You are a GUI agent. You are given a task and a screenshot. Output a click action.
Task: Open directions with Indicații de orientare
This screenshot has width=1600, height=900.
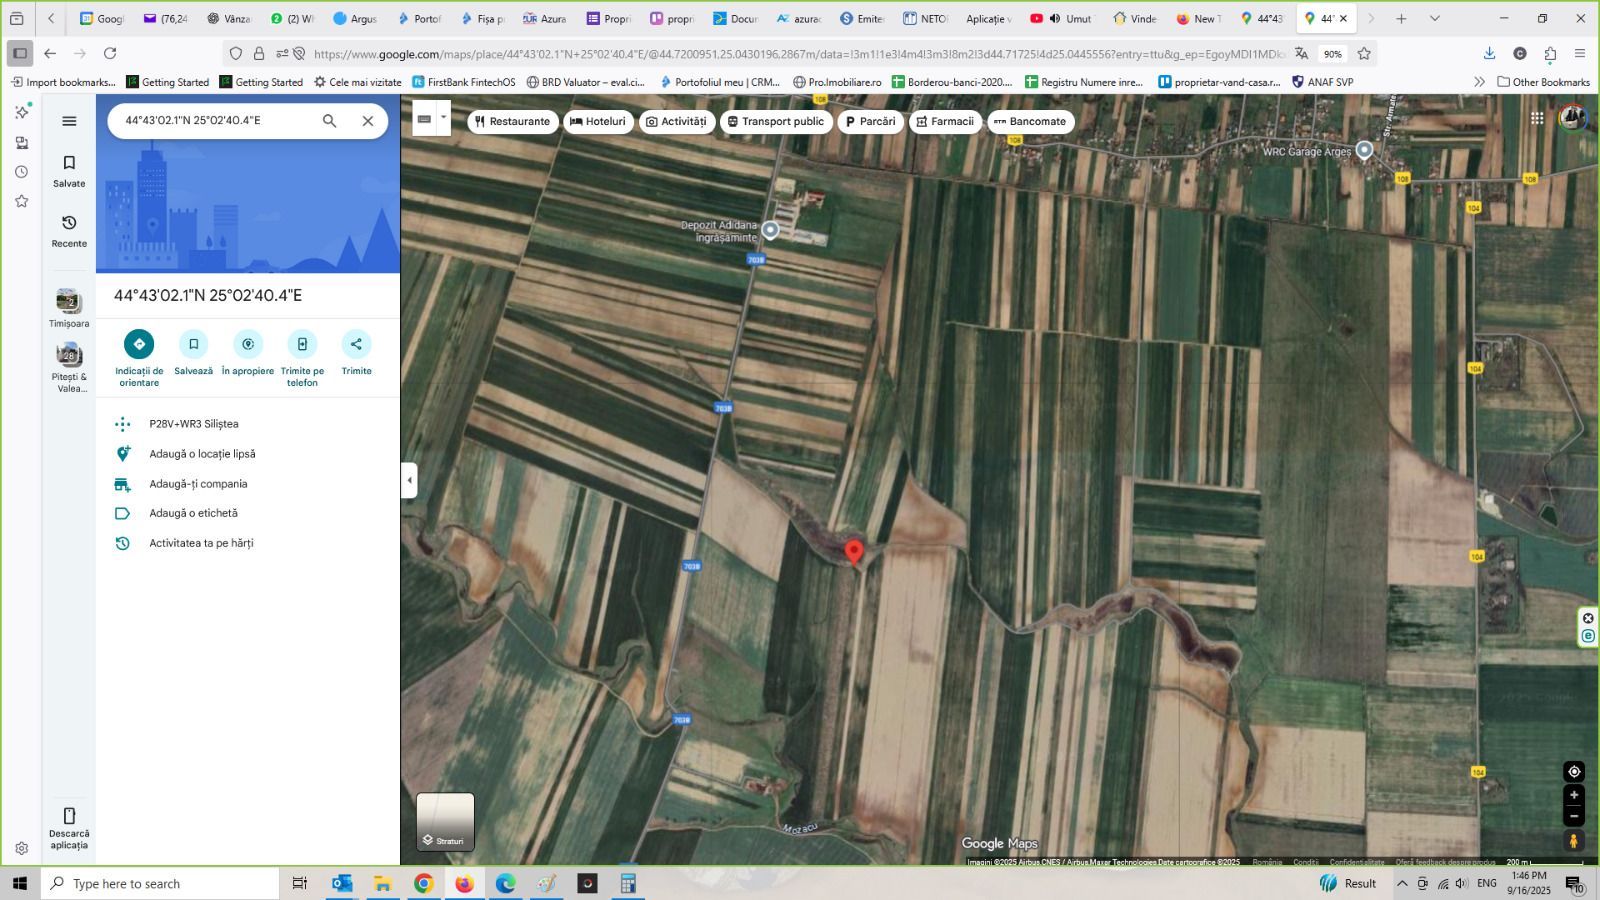click(139, 344)
